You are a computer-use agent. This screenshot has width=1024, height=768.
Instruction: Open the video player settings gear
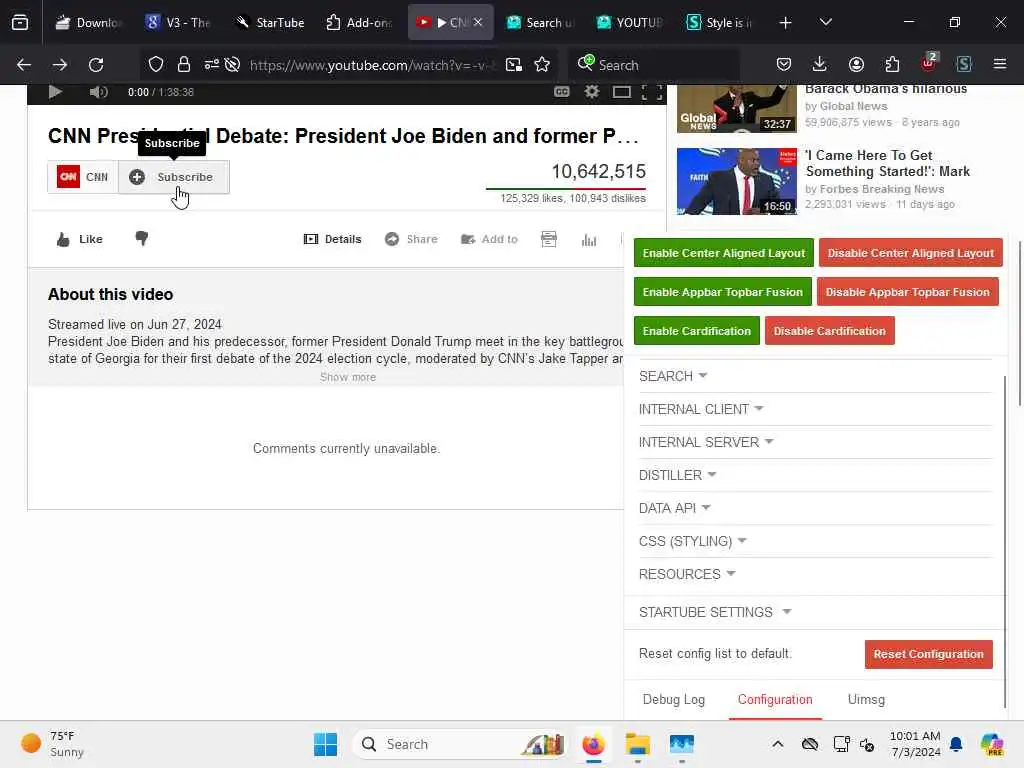tap(592, 92)
